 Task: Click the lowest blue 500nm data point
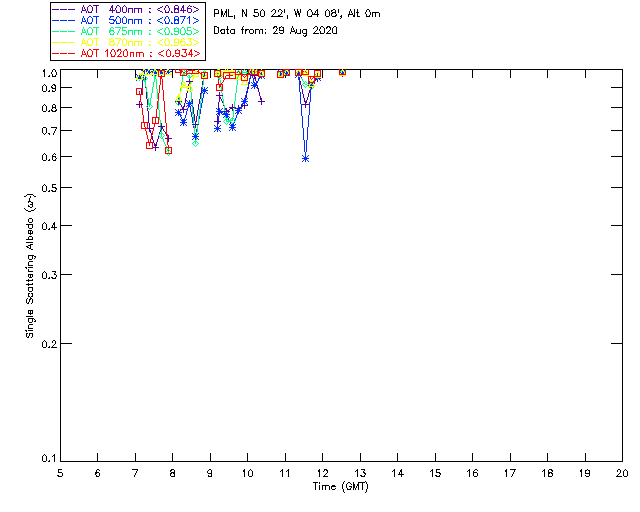pos(305,158)
